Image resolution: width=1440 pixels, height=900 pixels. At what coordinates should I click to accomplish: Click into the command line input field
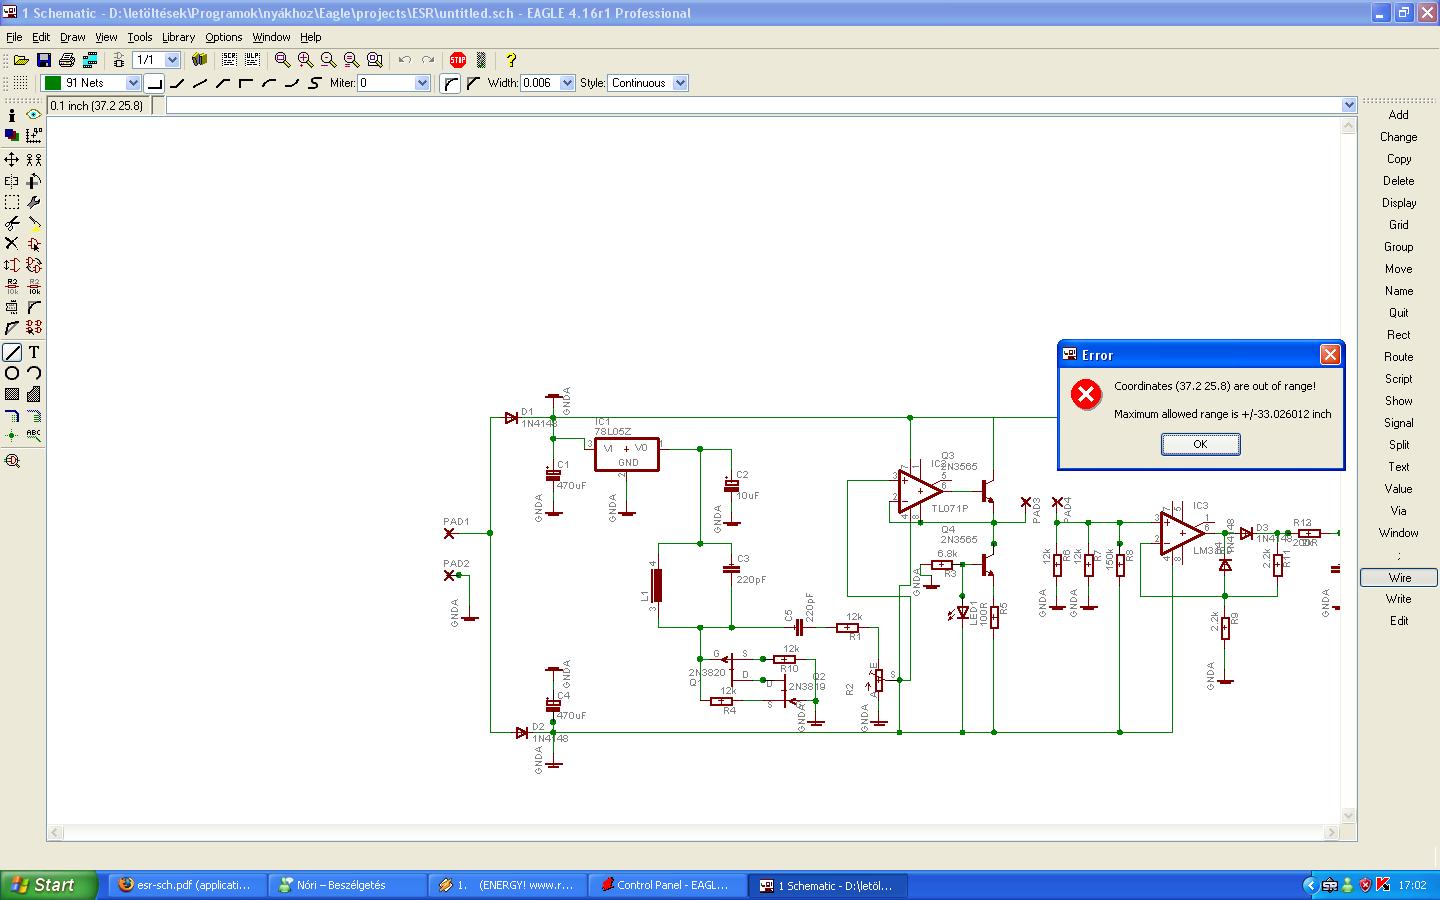[753, 105]
